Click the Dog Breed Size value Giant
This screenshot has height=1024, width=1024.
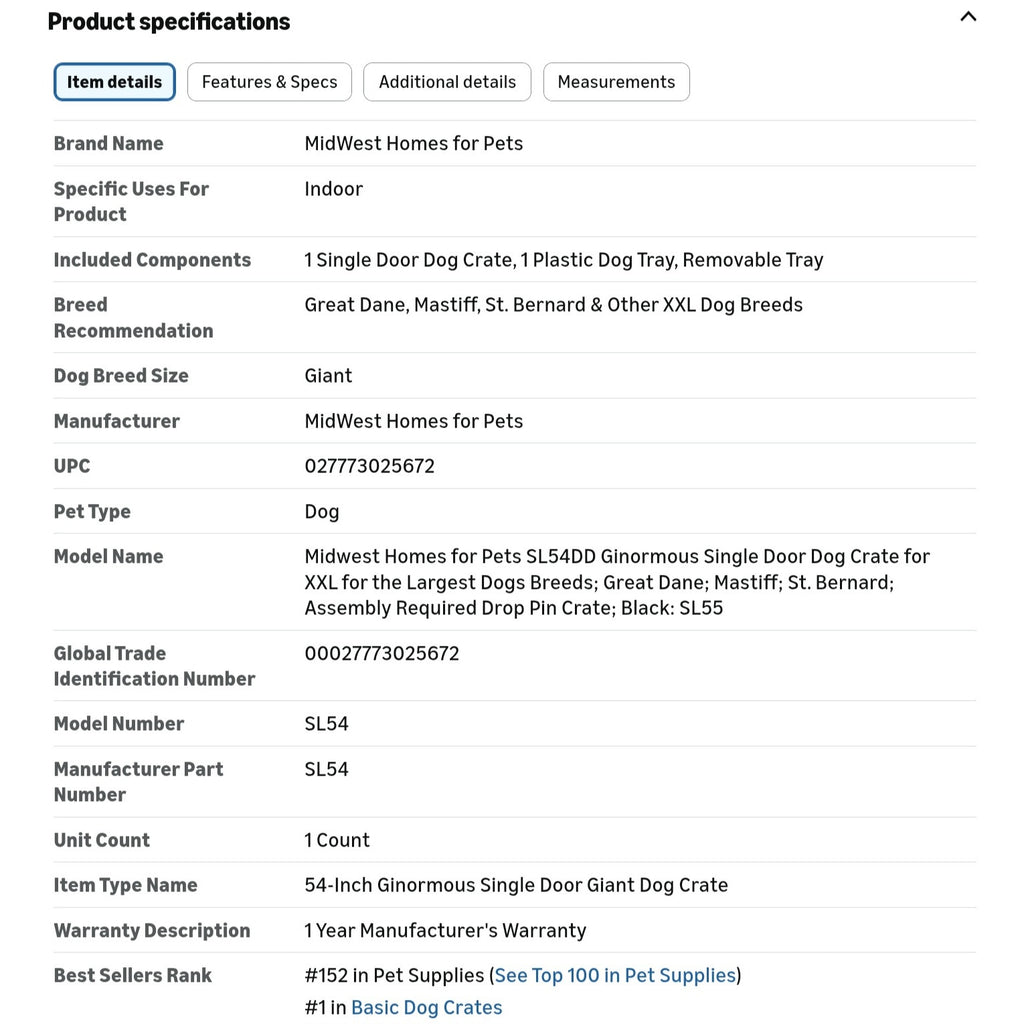pos(328,376)
